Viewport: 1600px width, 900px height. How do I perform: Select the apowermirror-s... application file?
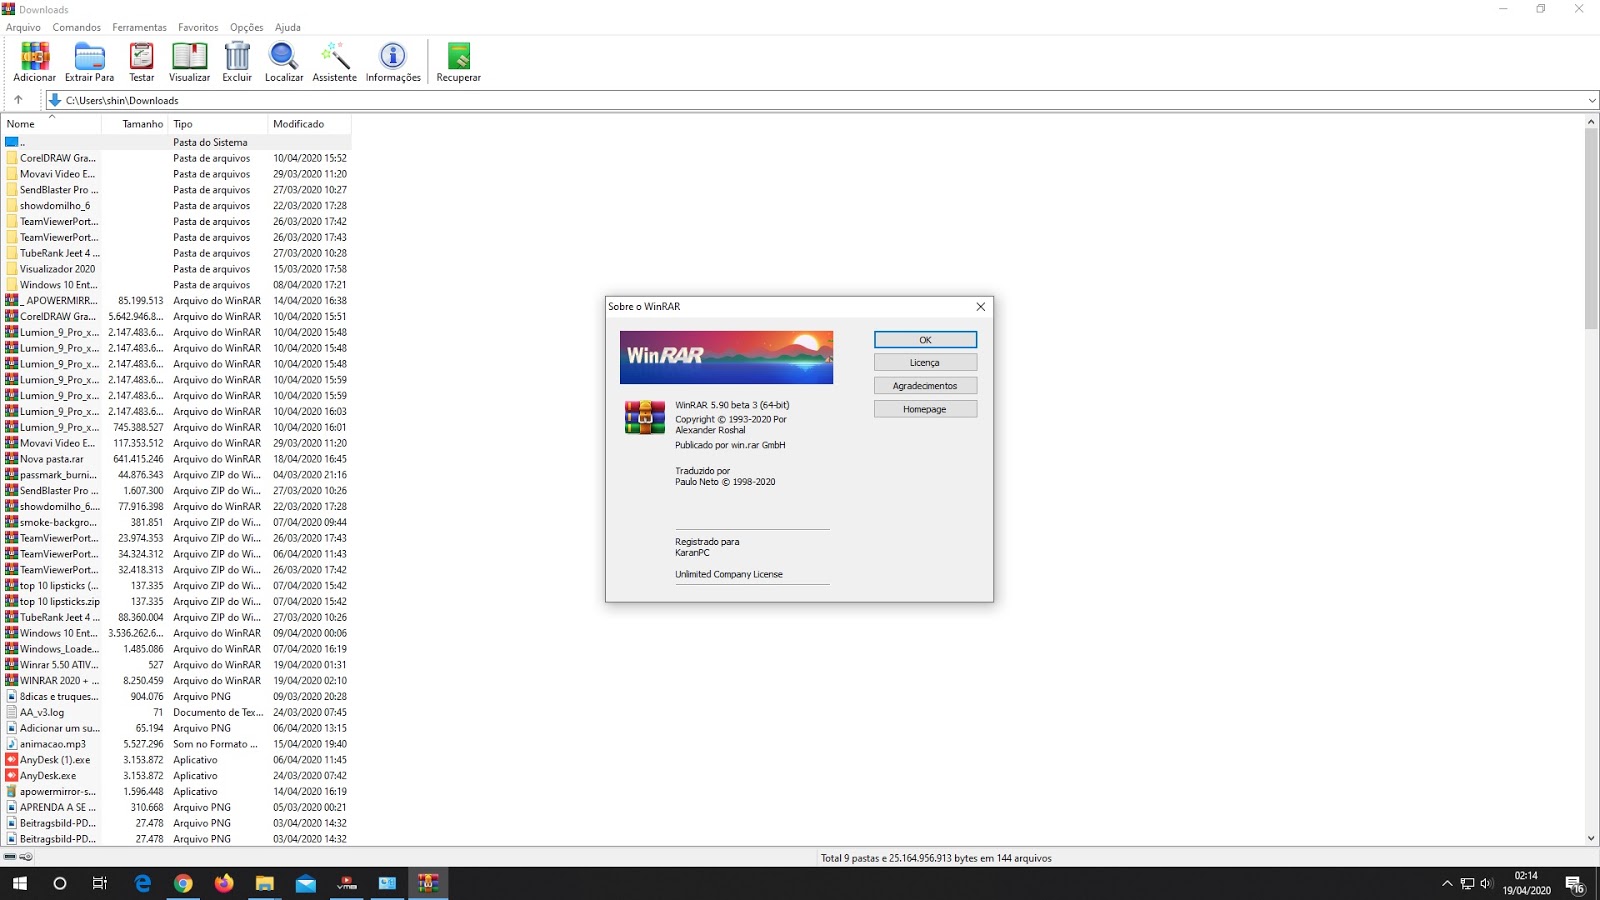(x=176, y=792)
